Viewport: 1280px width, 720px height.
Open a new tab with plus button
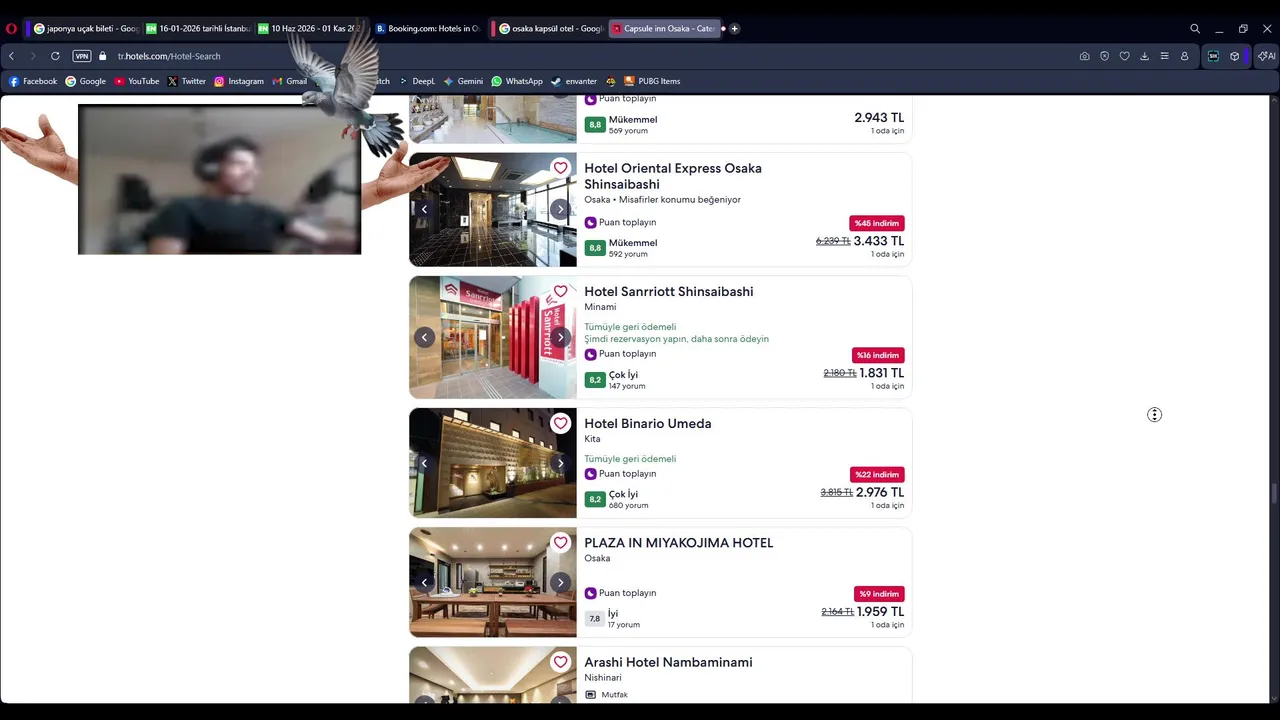[x=734, y=29]
